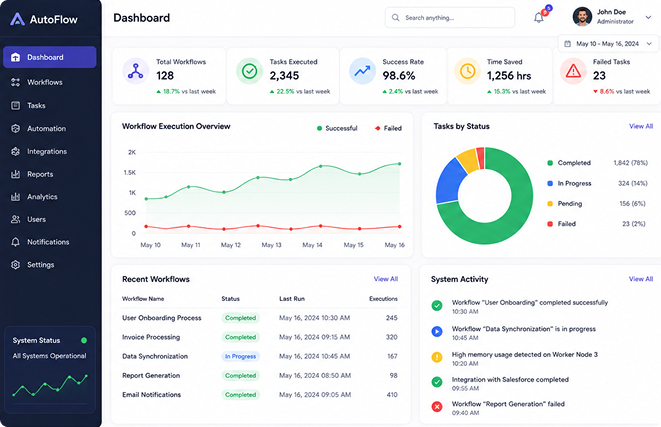Image resolution: width=661 pixels, height=427 pixels.
Task: Toggle the Successful series in chart legend
Action: click(337, 128)
